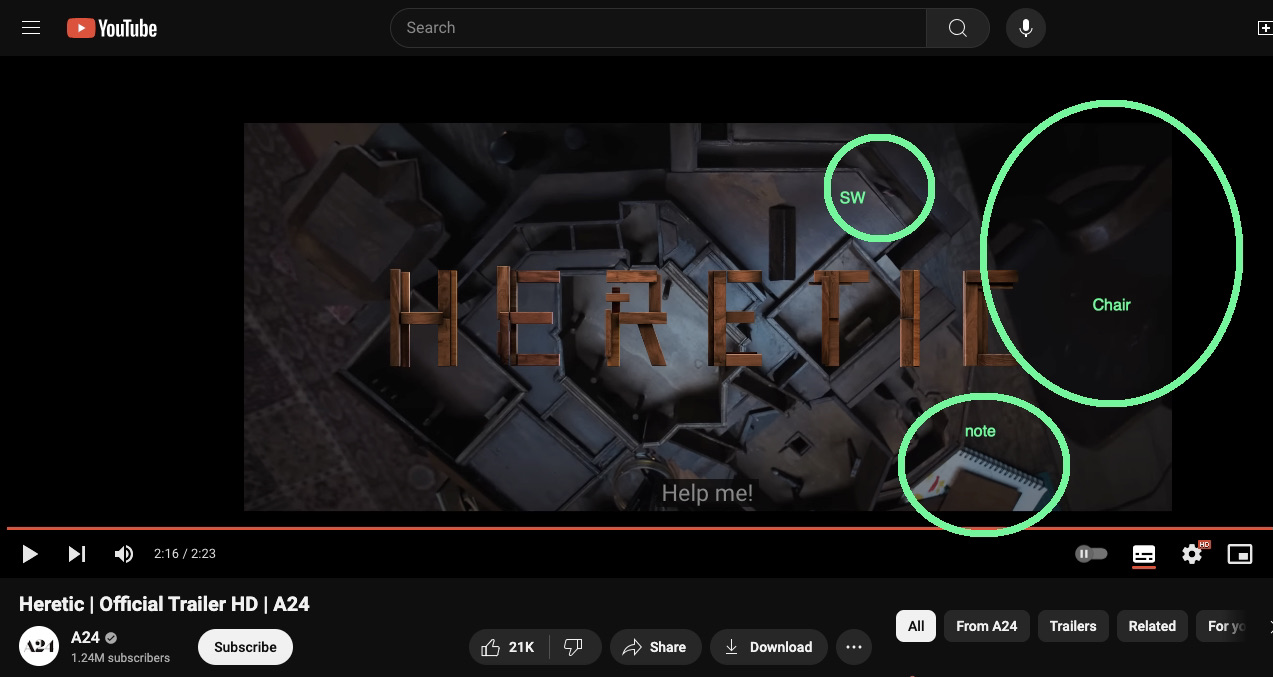The image size is (1273, 677).
Task: Open more actions ellipsis menu
Action: pyautogui.click(x=854, y=647)
